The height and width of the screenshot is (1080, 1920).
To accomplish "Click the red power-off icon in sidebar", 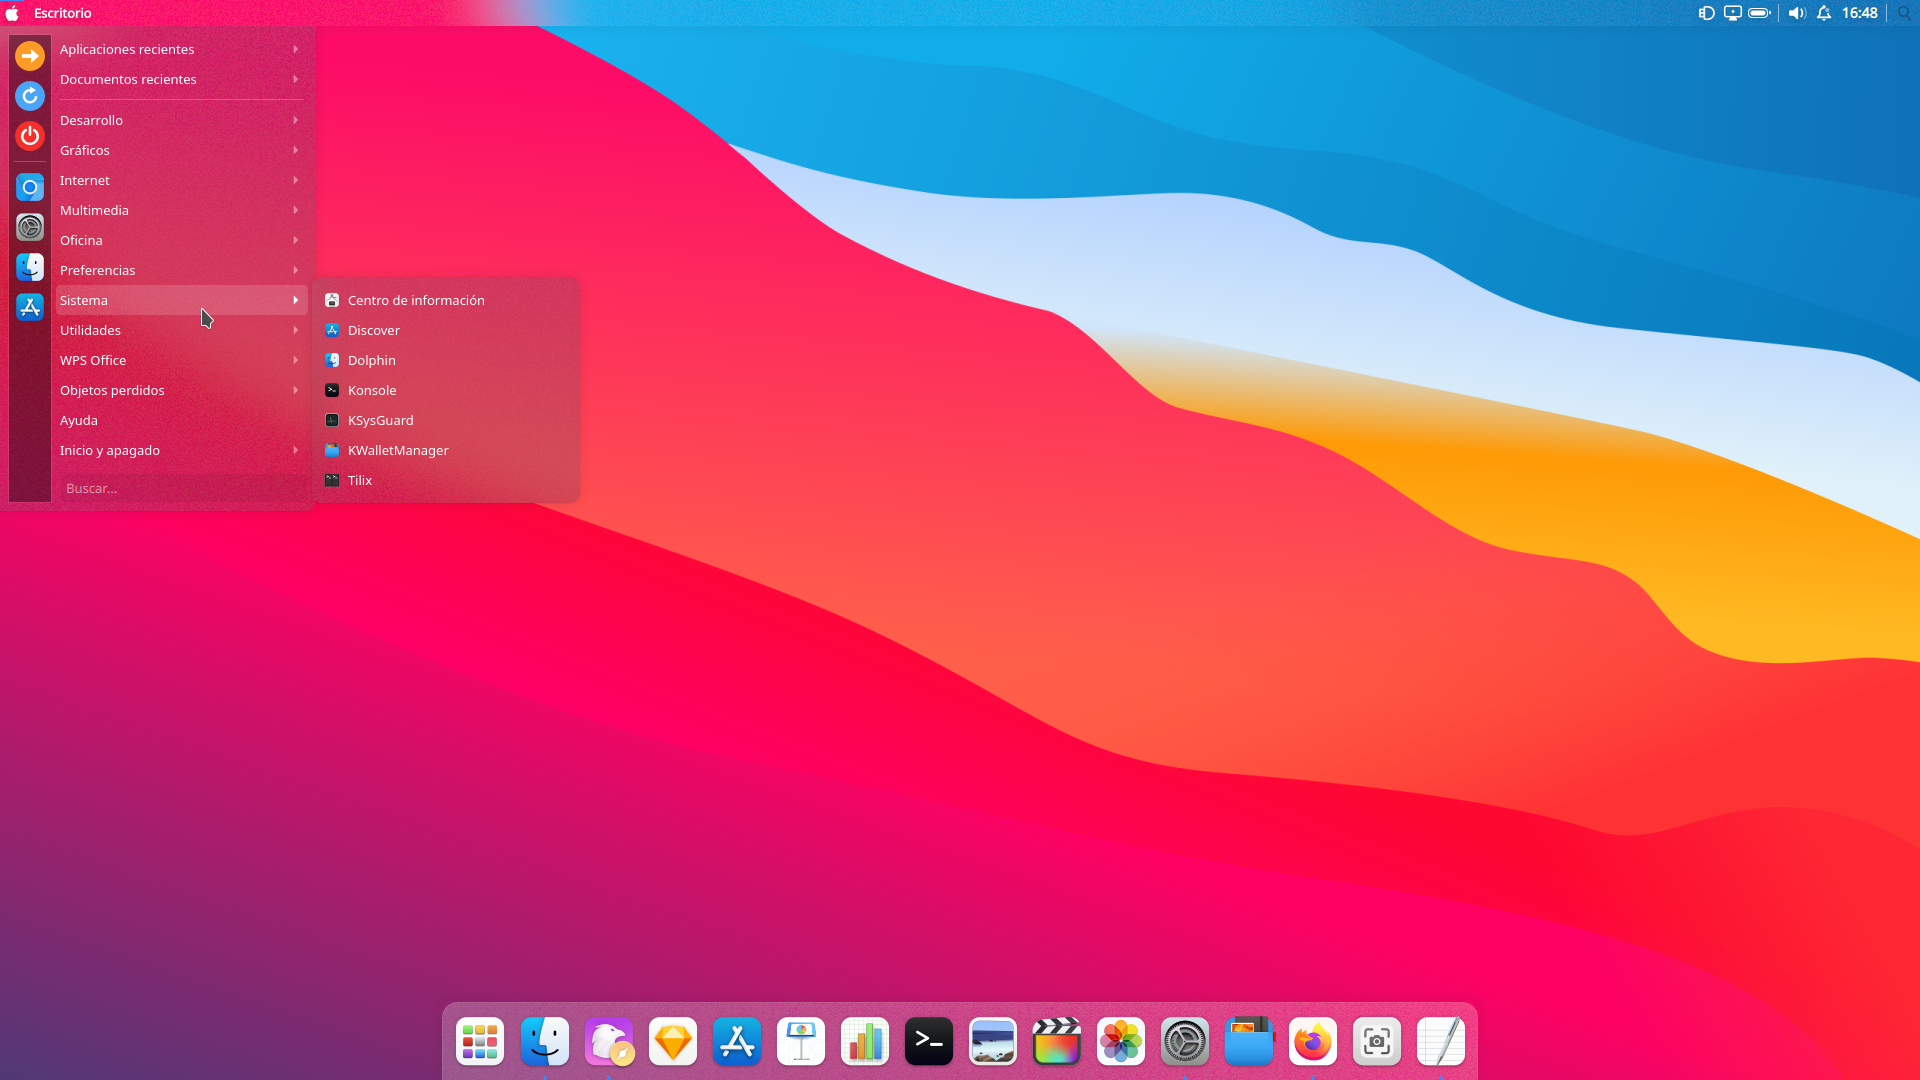I will point(30,136).
